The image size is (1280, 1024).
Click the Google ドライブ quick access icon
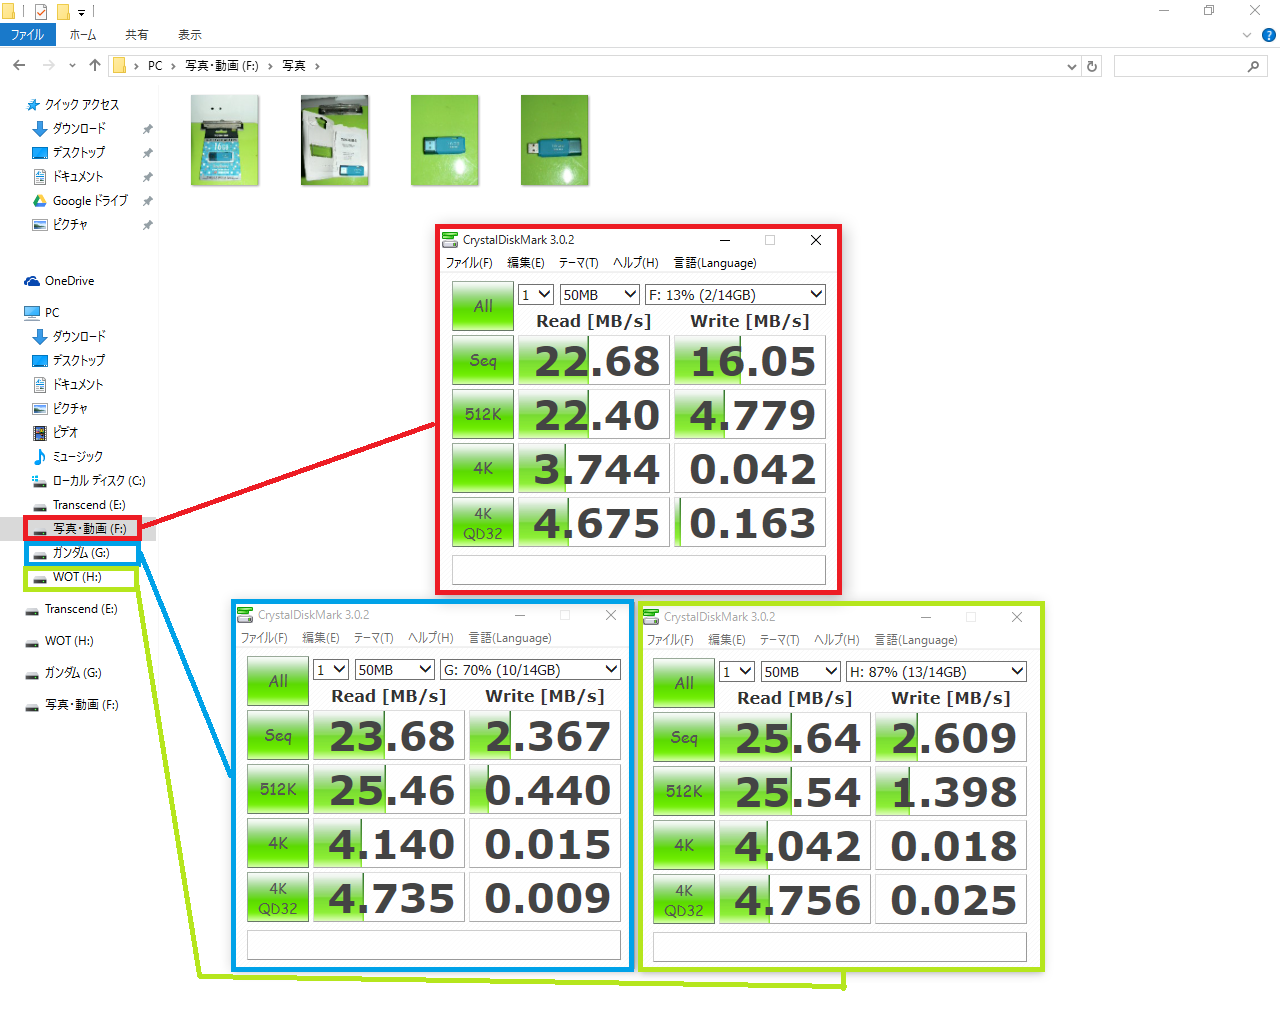click(40, 201)
